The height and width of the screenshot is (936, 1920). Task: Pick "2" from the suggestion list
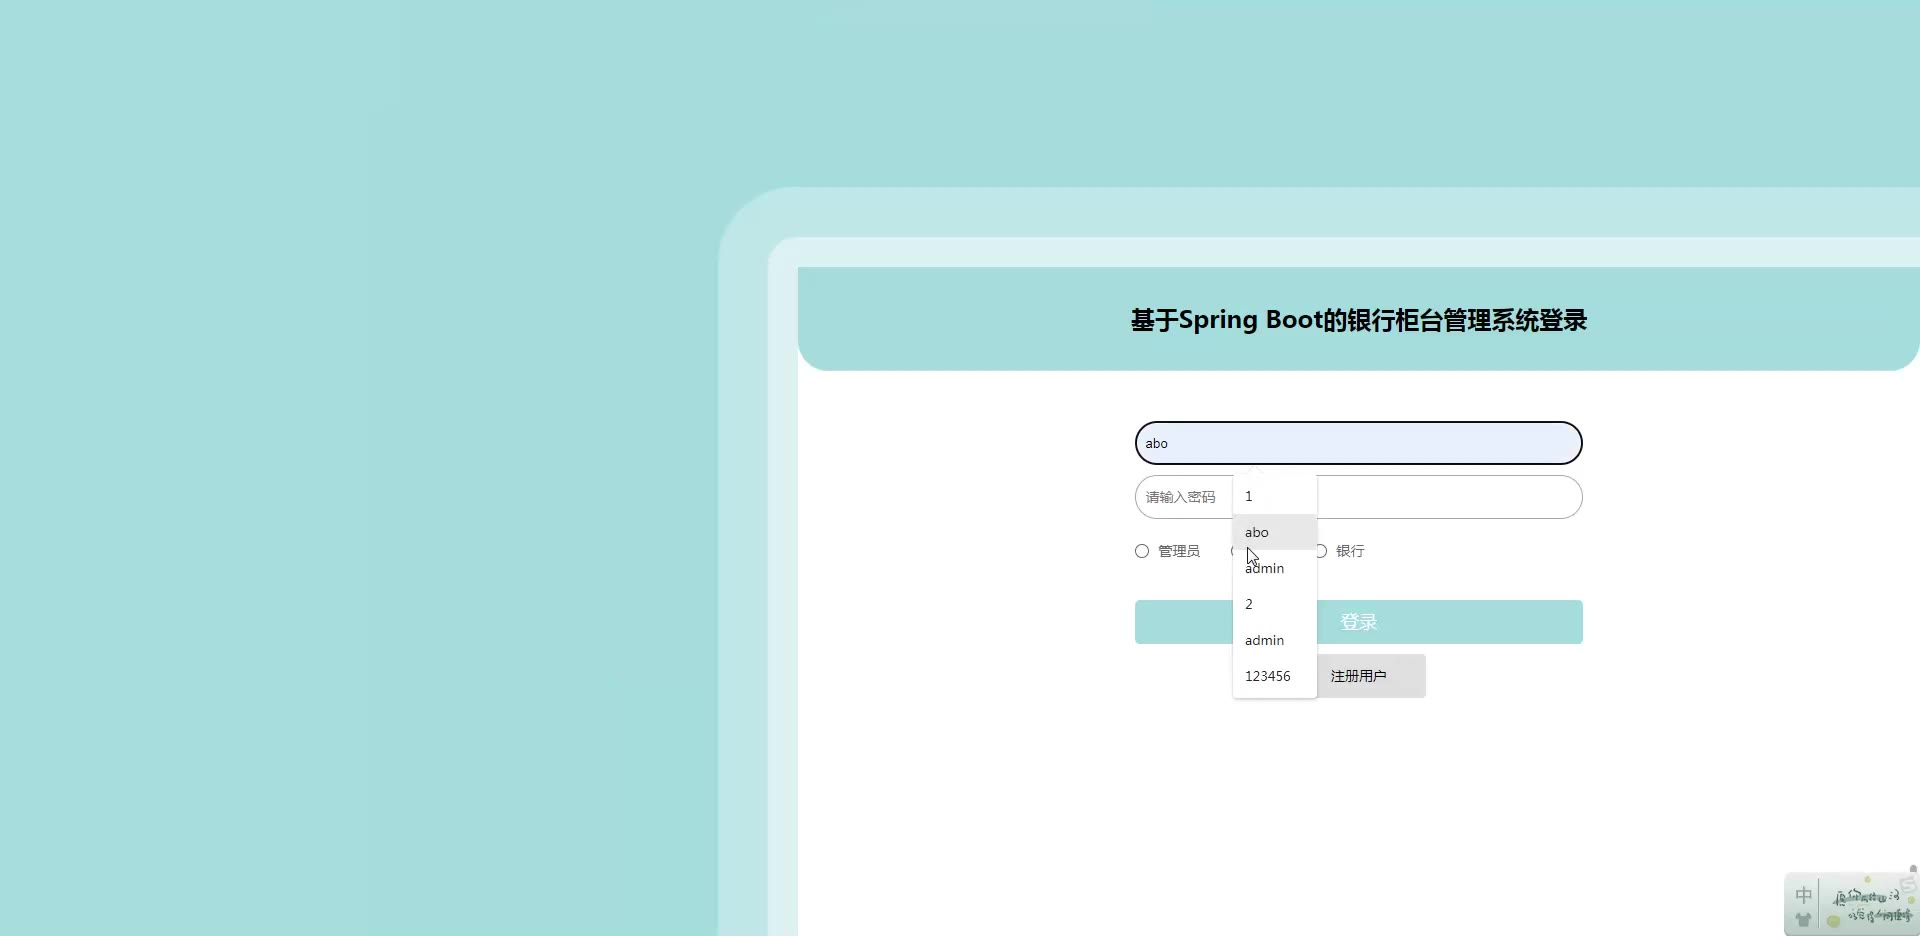tap(1275, 604)
